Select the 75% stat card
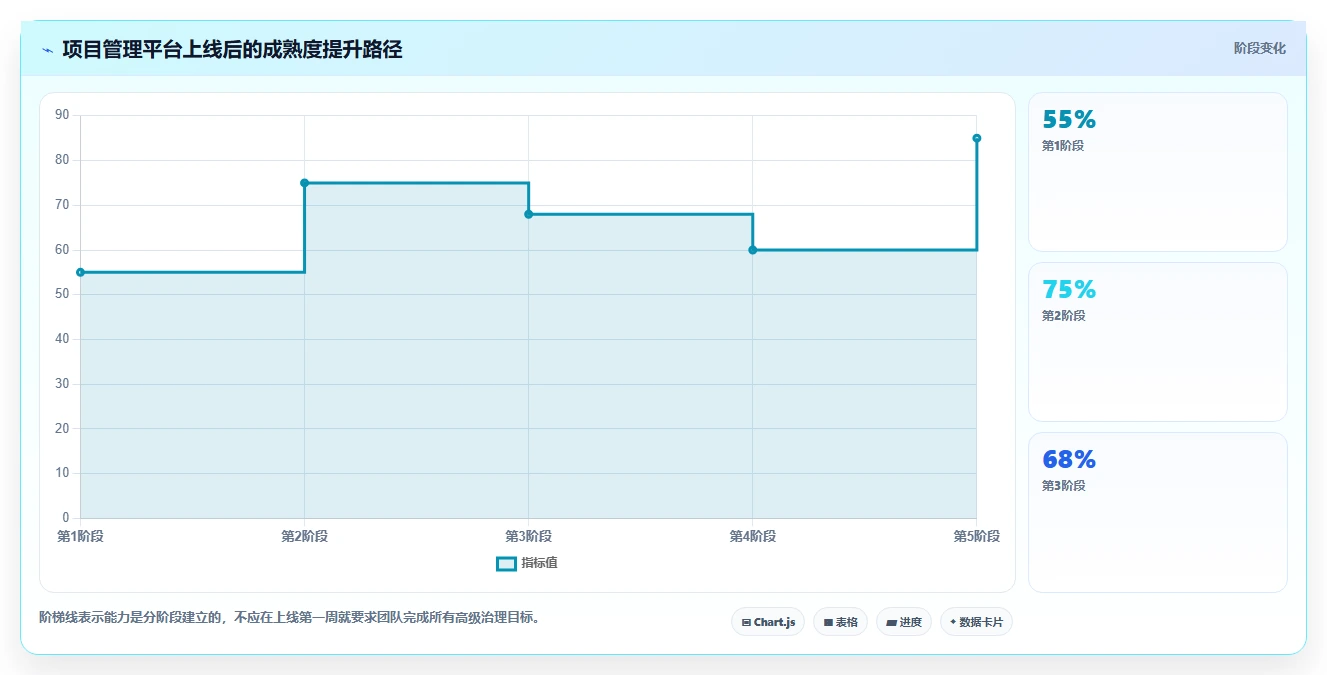This screenshot has width=1327, height=675. (1157, 342)
